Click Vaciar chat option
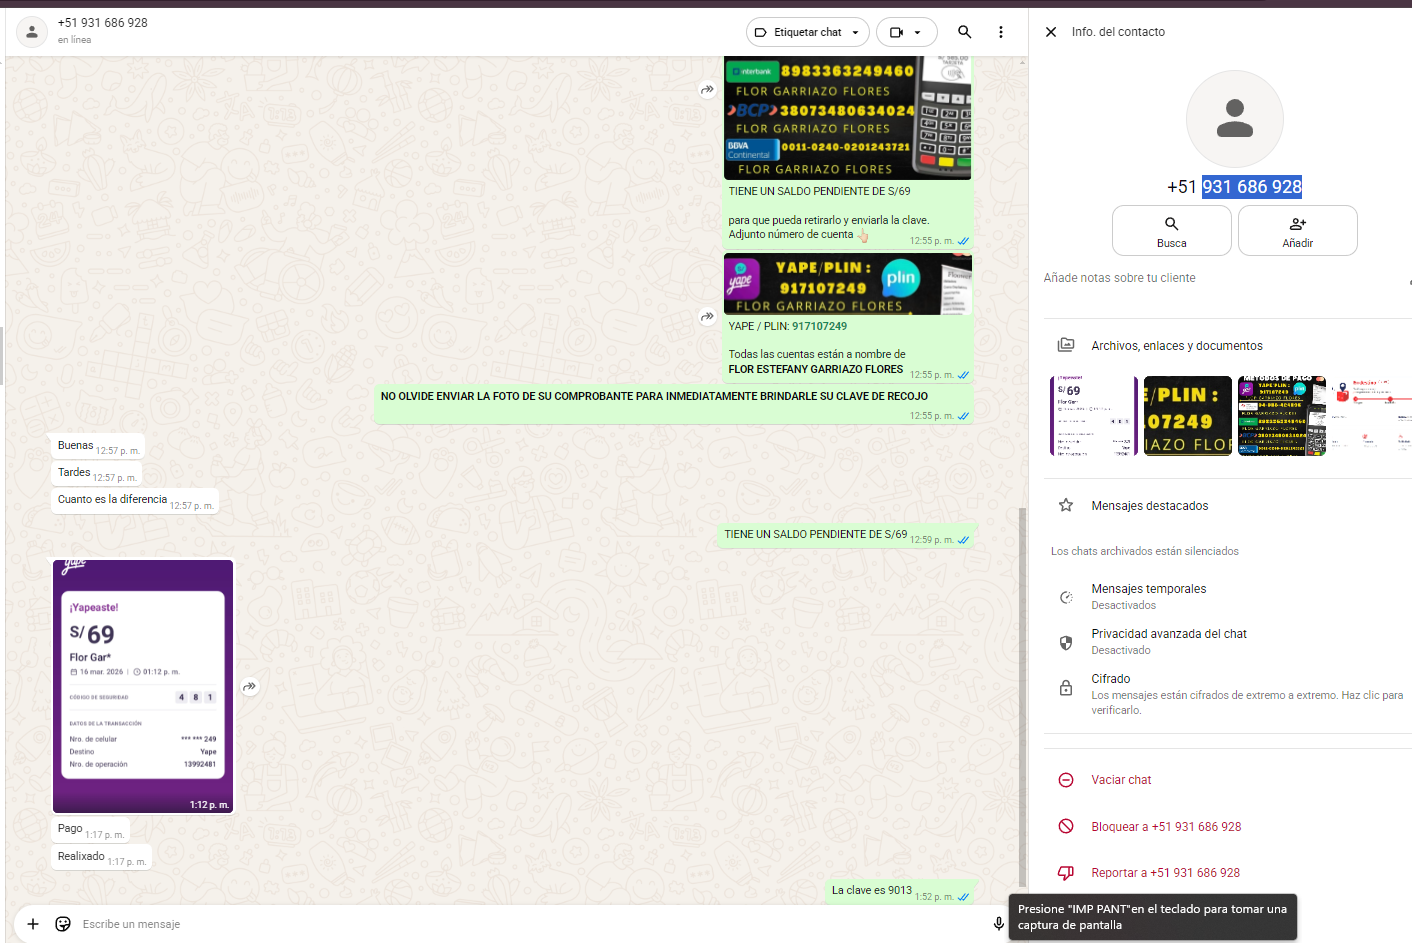This screenshot has height=943, width=1412. (1121, 780)
